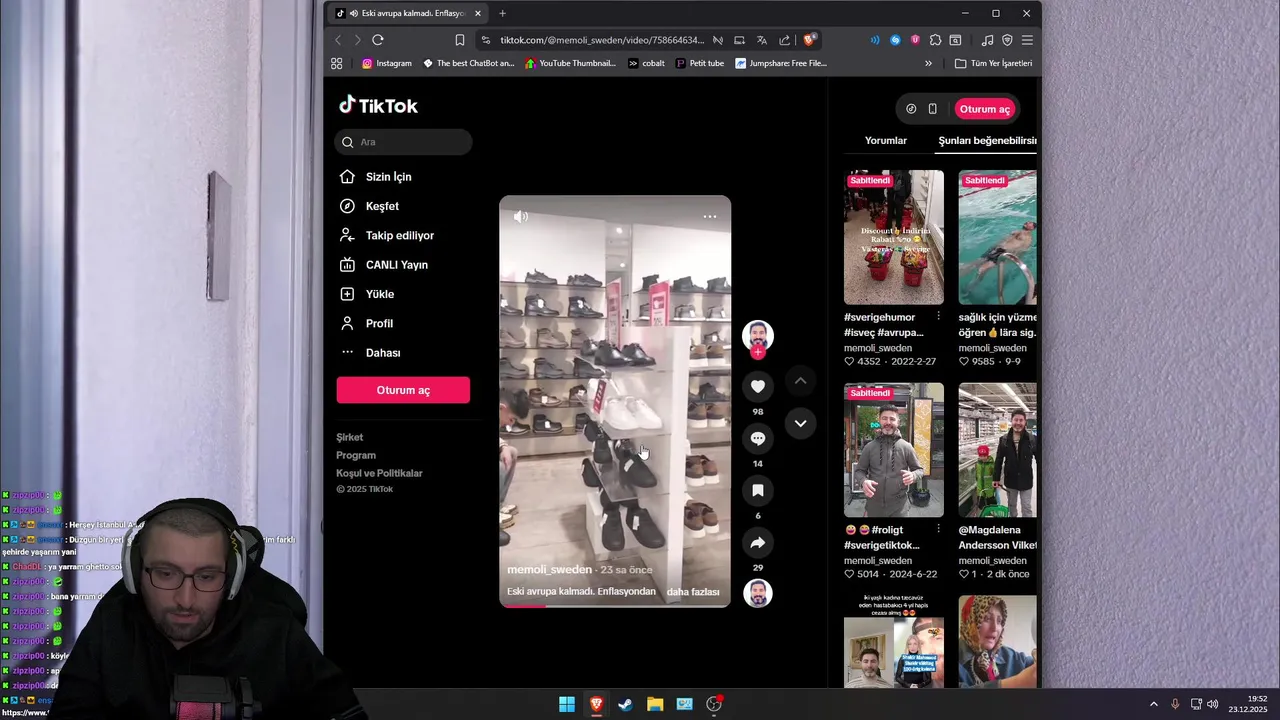Click the sidebar Oturum aç button
The width and height of the screenshot is (1280, 720).
(403, 390)
